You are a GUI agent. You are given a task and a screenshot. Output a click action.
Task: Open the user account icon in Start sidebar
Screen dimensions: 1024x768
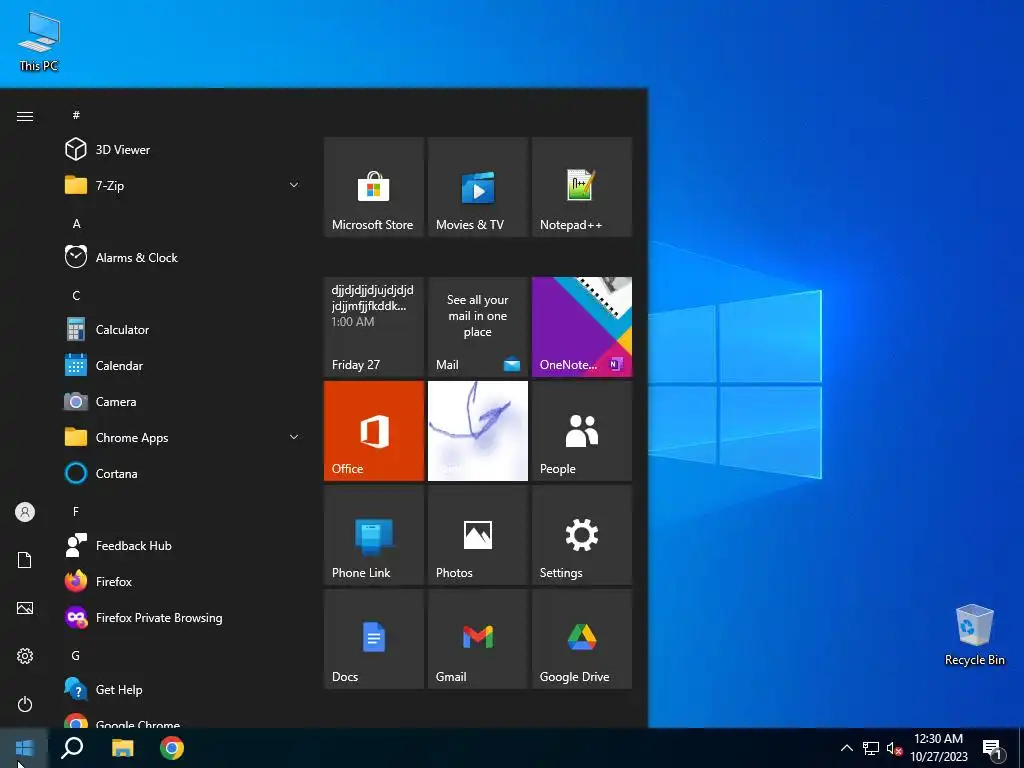coord(25,512)
